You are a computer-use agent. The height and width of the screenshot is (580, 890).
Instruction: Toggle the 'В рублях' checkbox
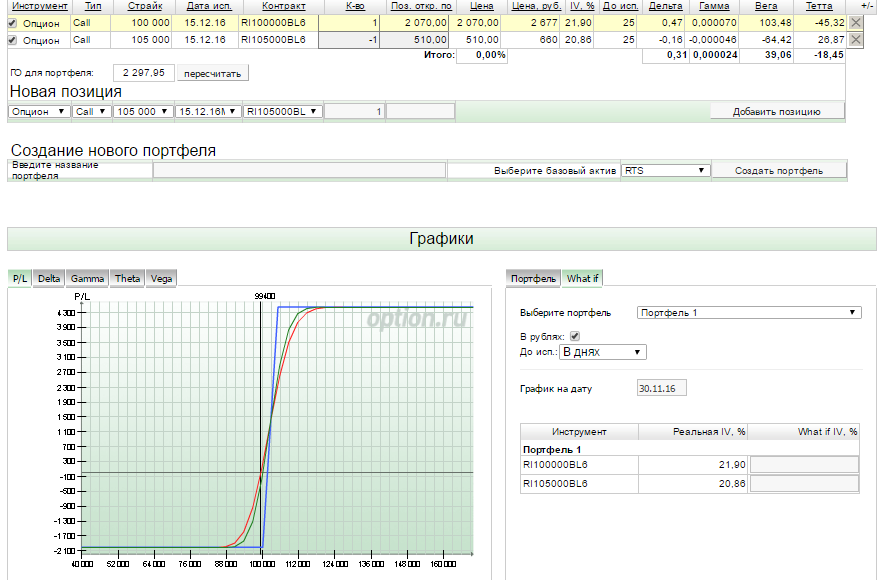click(574, 336)
